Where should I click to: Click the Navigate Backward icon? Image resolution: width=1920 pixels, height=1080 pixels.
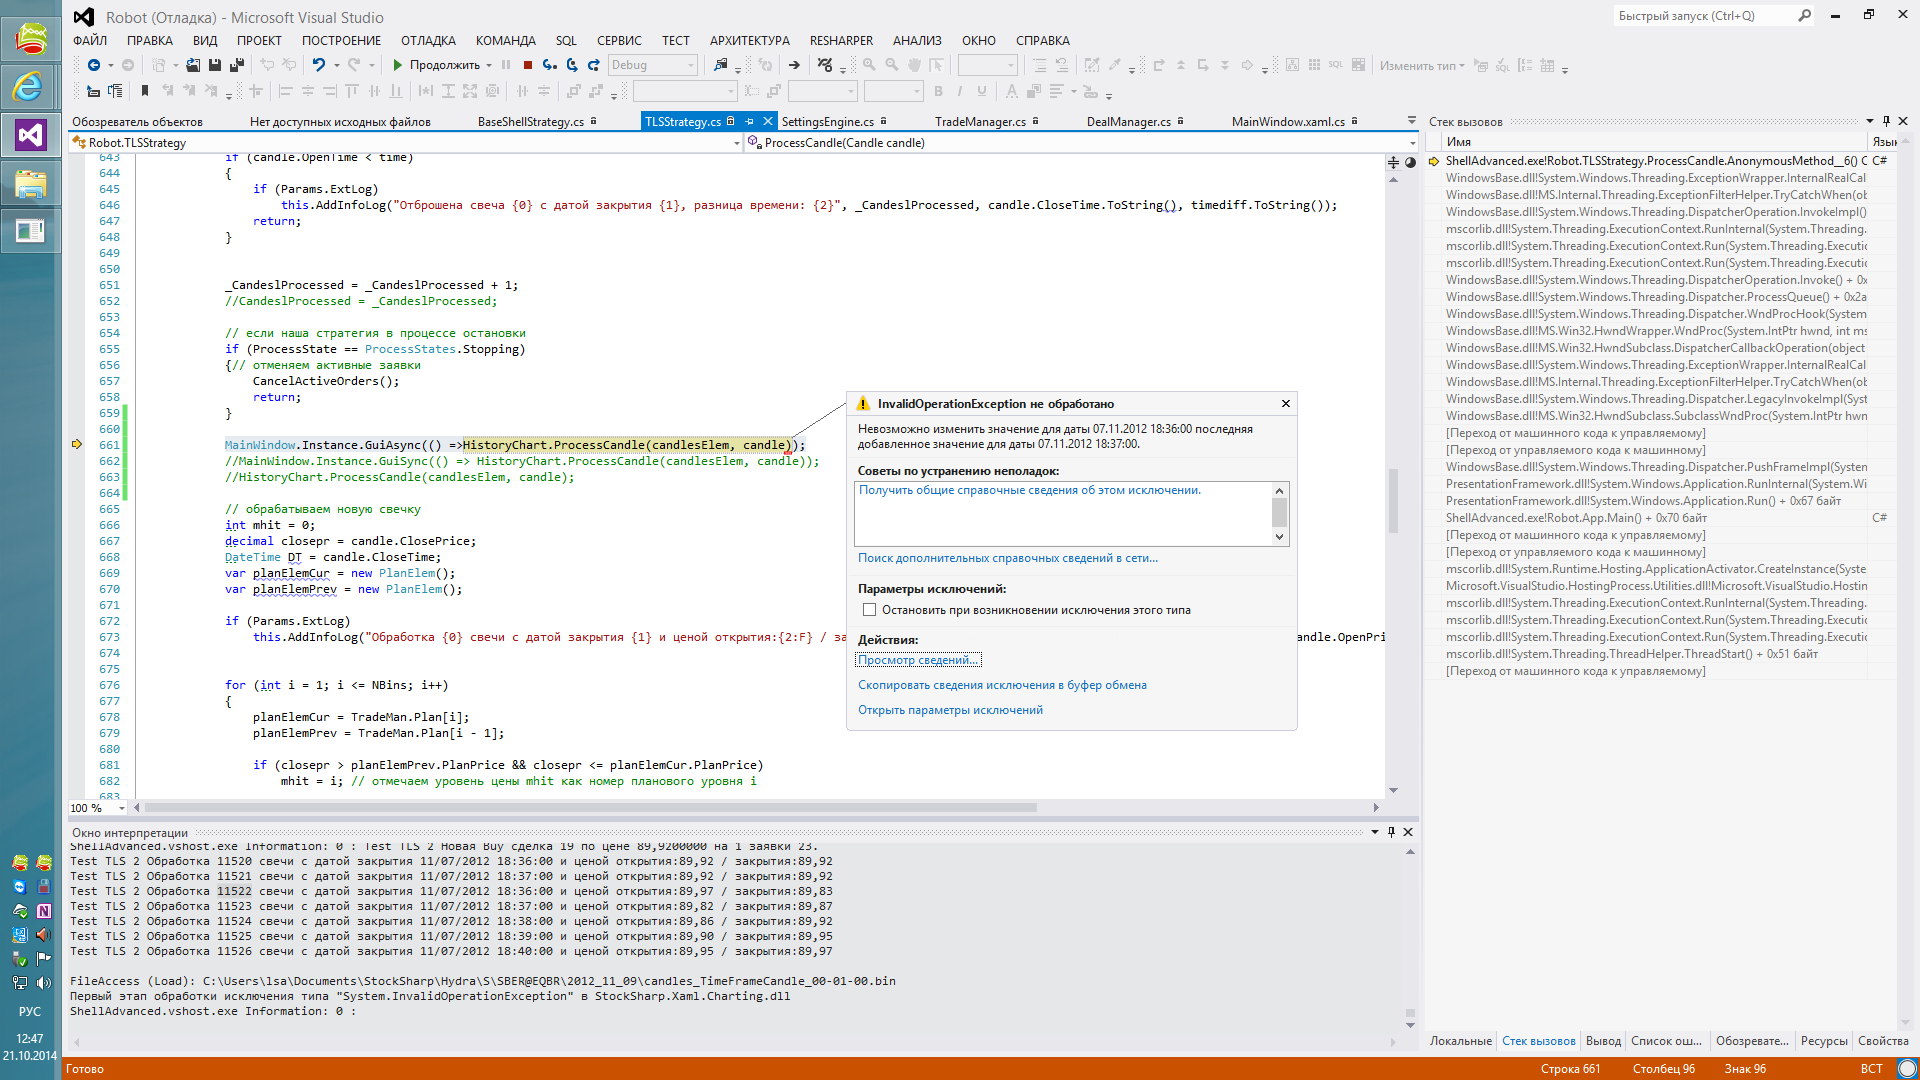[94, 65]
